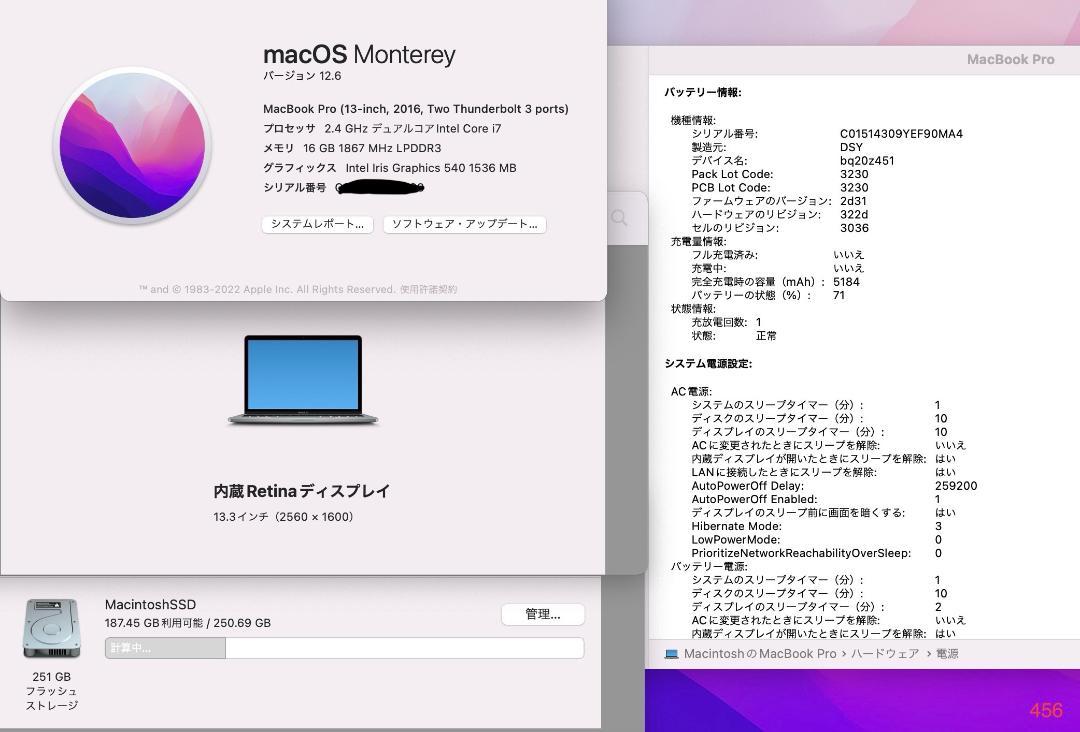The width and height of the screenshot is (1080, 732).
Task: Click the 'Pack Lot Code:' row
Action: click(780, 174)
